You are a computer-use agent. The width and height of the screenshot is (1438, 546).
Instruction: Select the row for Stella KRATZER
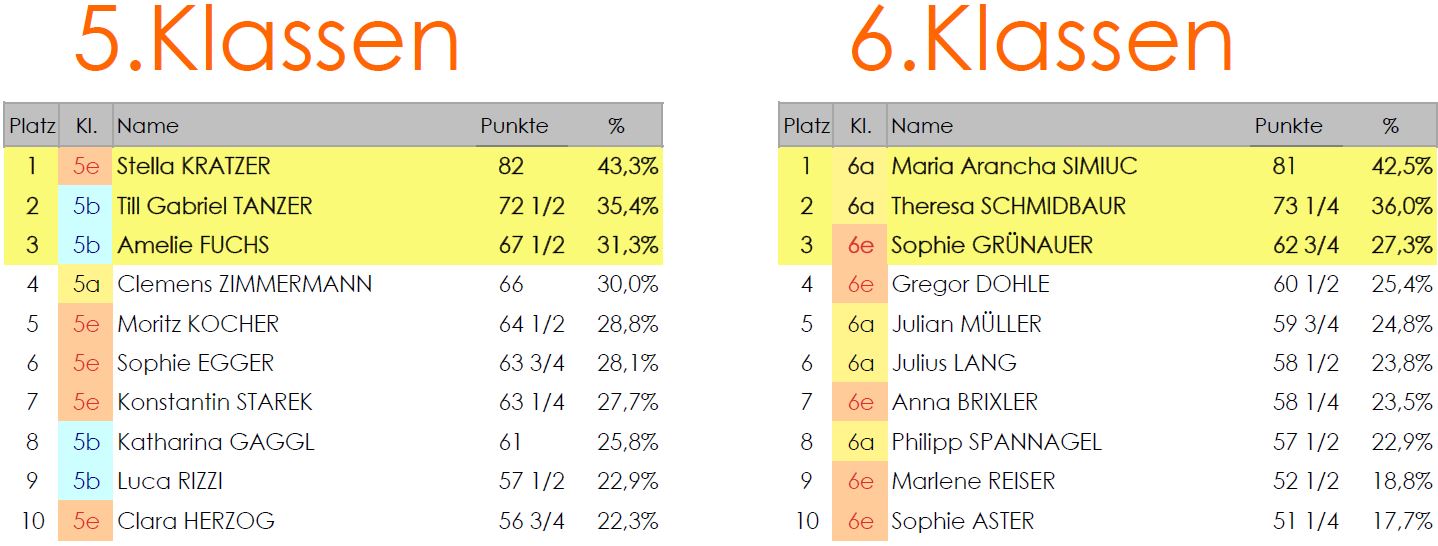tap(333, 166)
